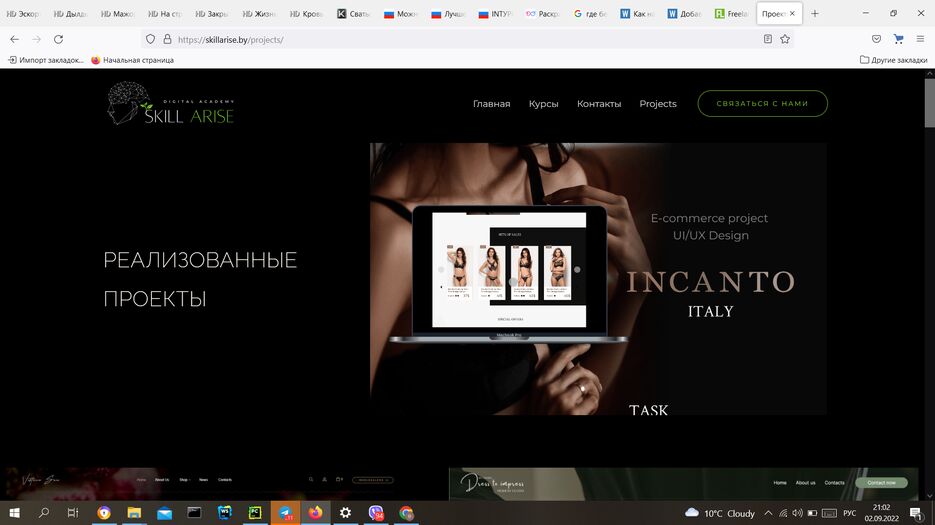Open the Другие закладки folder
Image resolution: width=935 pixels, height=525 pixels.
pos(893,60)
